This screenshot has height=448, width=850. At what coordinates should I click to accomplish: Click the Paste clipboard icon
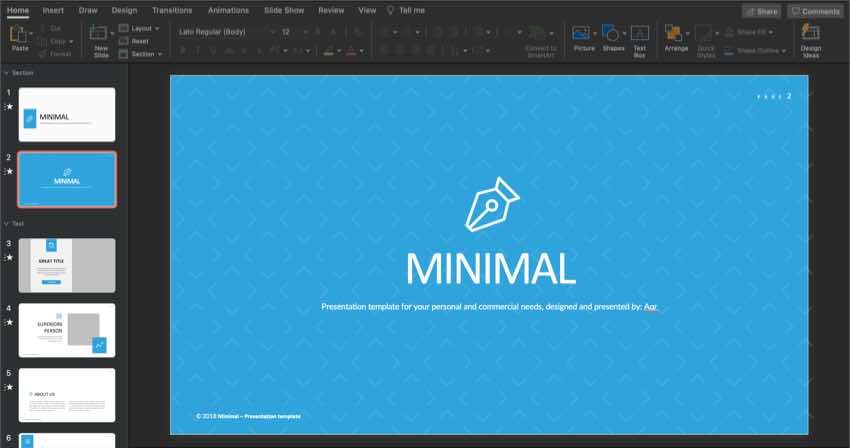click(x=19, y=36)
